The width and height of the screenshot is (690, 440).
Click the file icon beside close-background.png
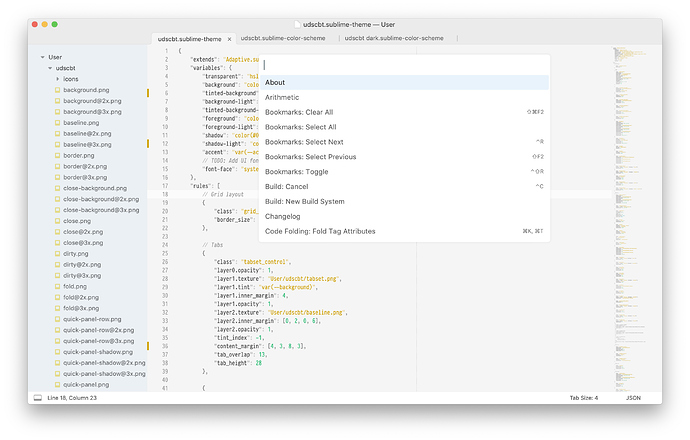[x=57, y=188]
